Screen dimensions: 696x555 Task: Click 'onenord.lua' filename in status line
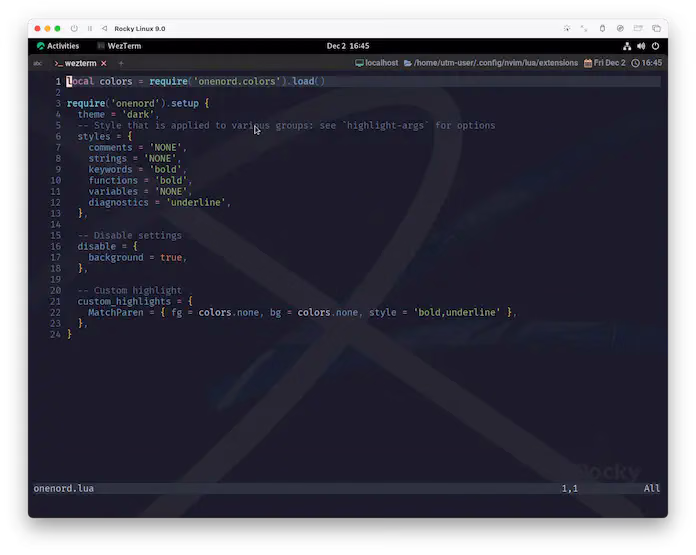(63, 488)
